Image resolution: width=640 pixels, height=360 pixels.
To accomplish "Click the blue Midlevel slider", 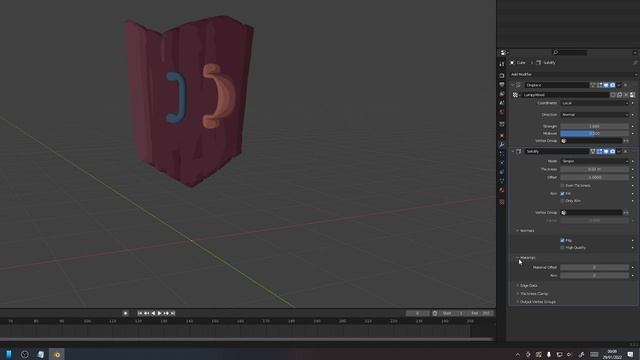I will (594, 133).
